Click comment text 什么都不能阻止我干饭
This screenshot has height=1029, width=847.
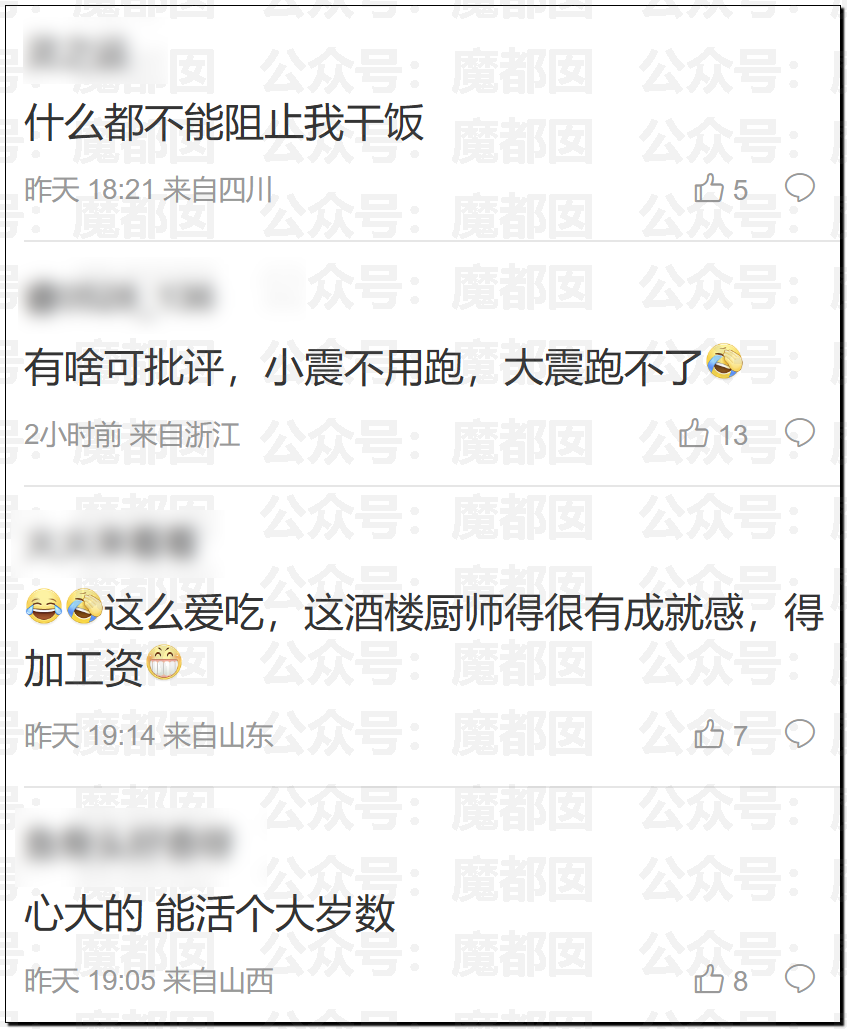[x=224, y=123]
